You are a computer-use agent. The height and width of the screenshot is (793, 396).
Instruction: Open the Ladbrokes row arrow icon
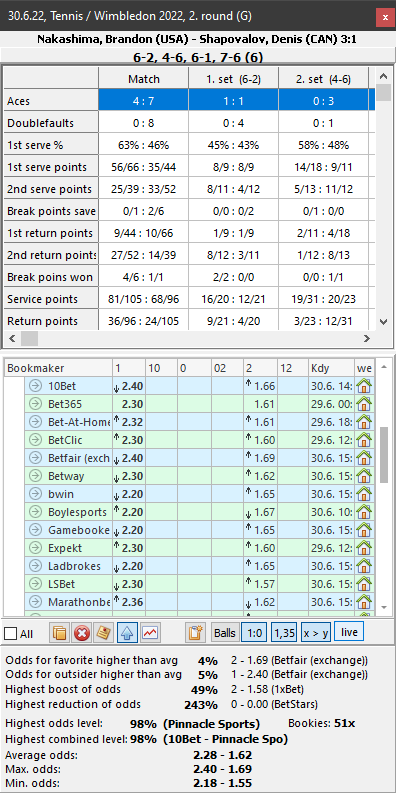click(35, 566)
